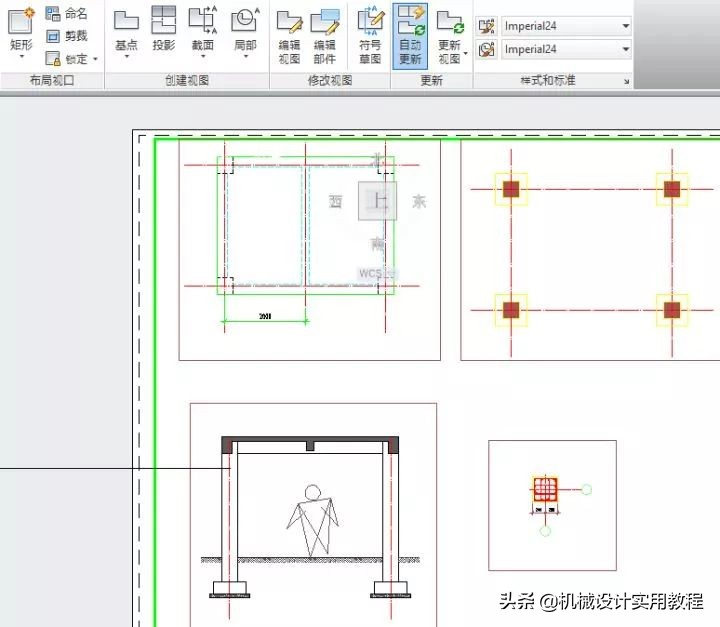Viewport: 720px width, 627px height.
Task: Click the ViewCube 上 top face
Action: (377, 201)
